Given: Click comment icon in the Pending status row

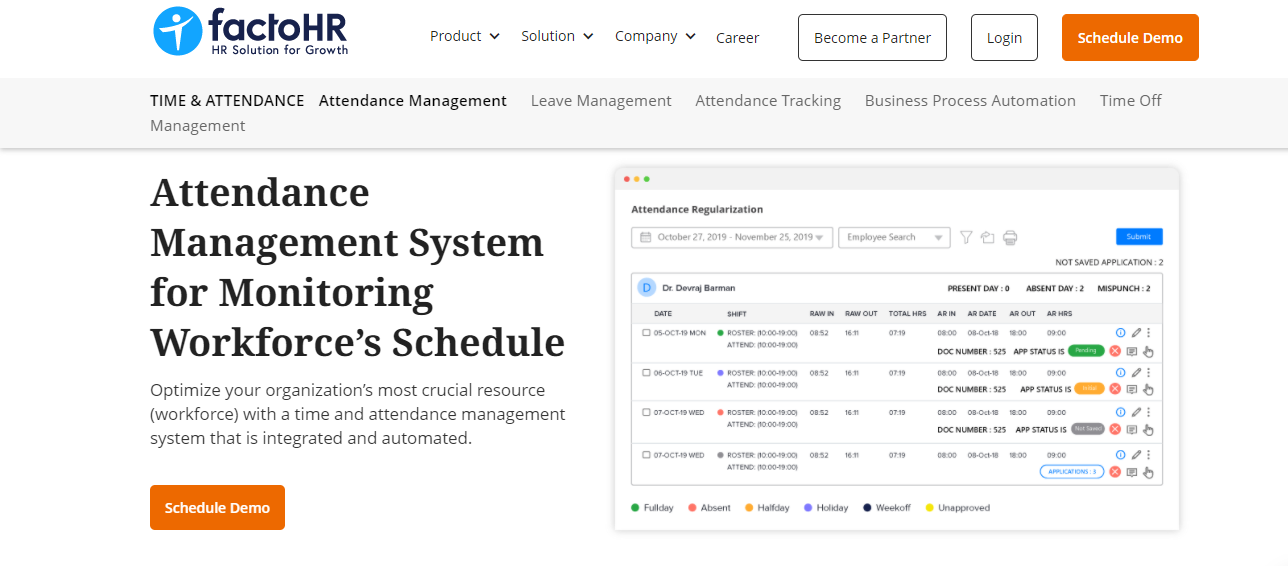Looking at the screenshot, I should point(1132,351).
